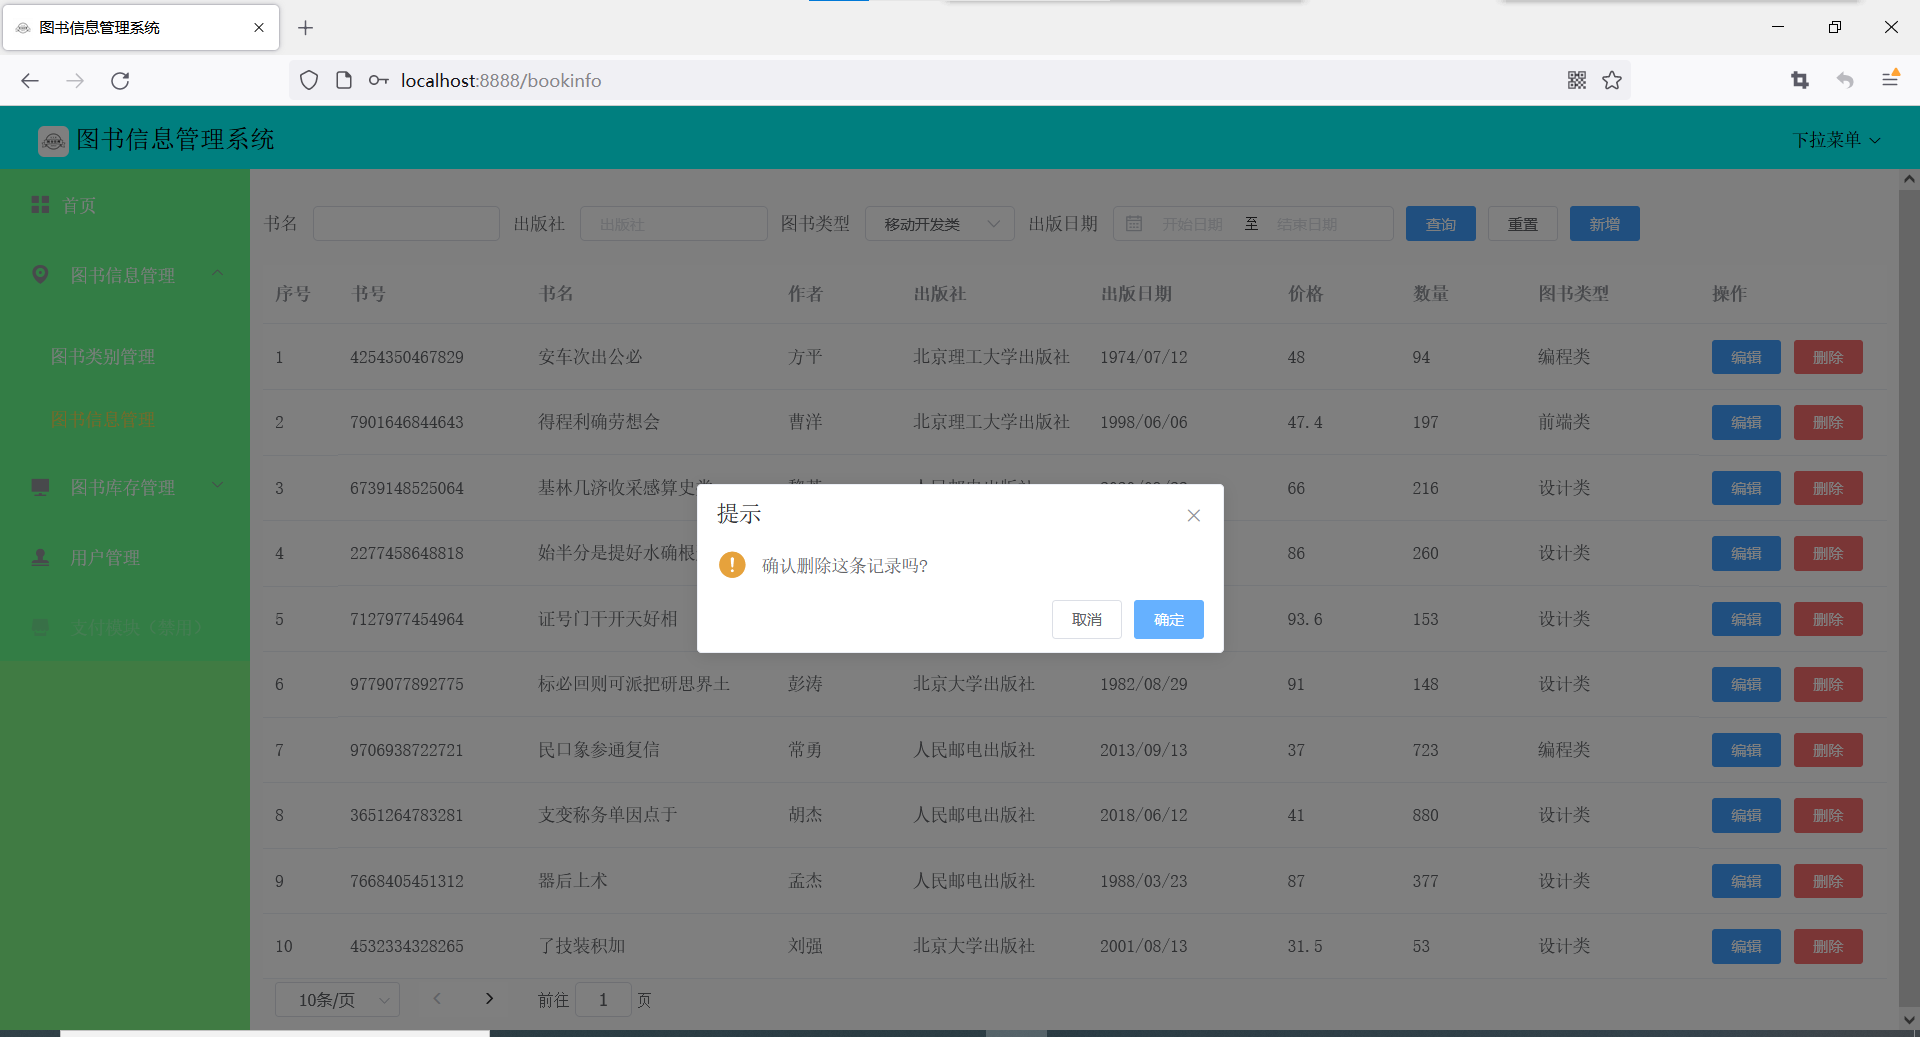Expand the 图书库存管理 sidebar menu

click(x=125, y=487)
